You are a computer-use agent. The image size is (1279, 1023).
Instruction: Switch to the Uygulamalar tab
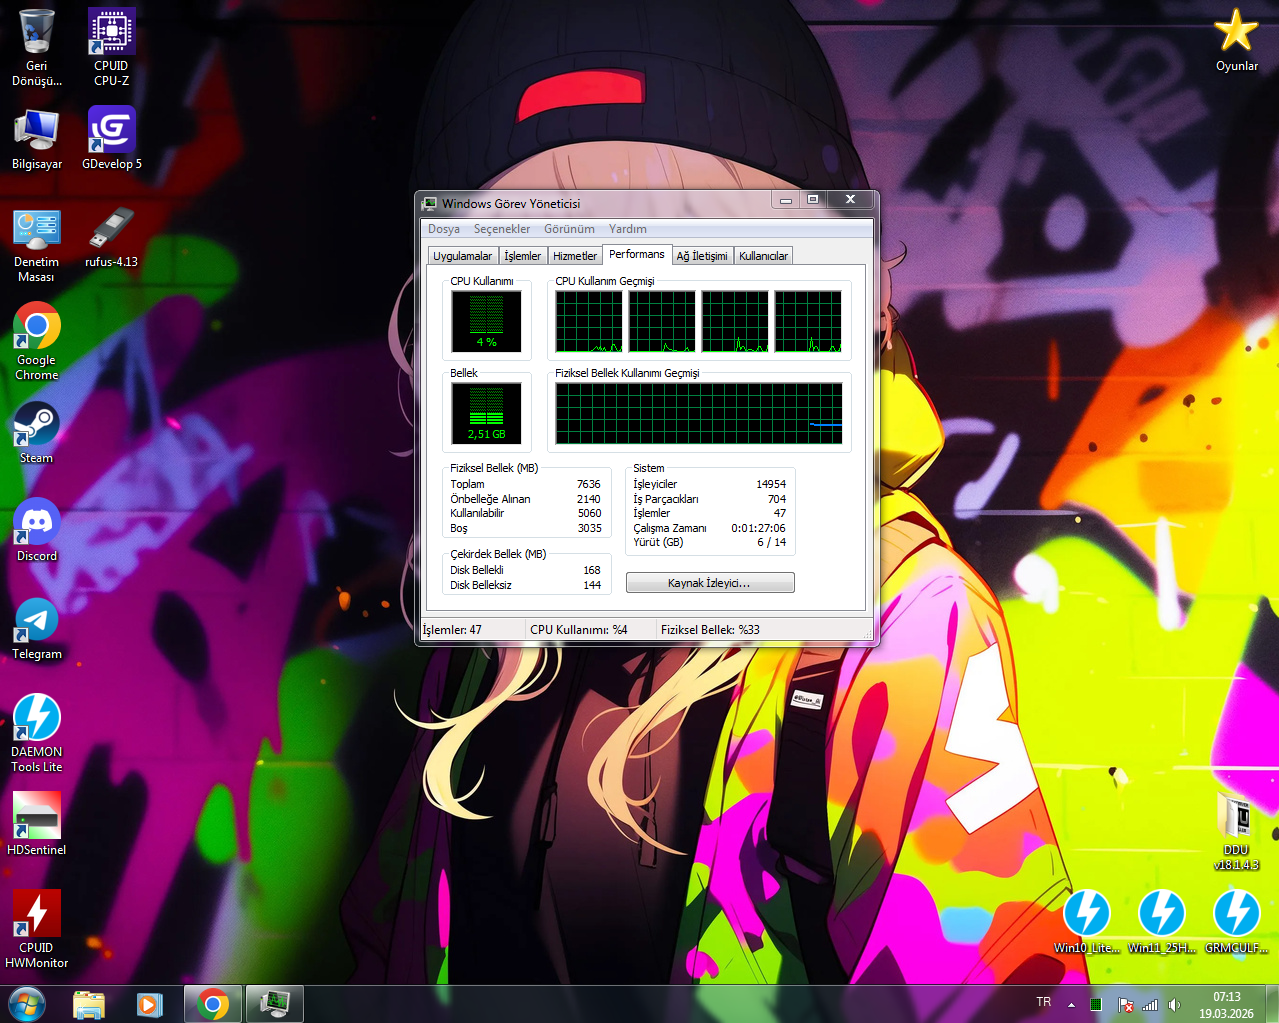tap(462, 256)
